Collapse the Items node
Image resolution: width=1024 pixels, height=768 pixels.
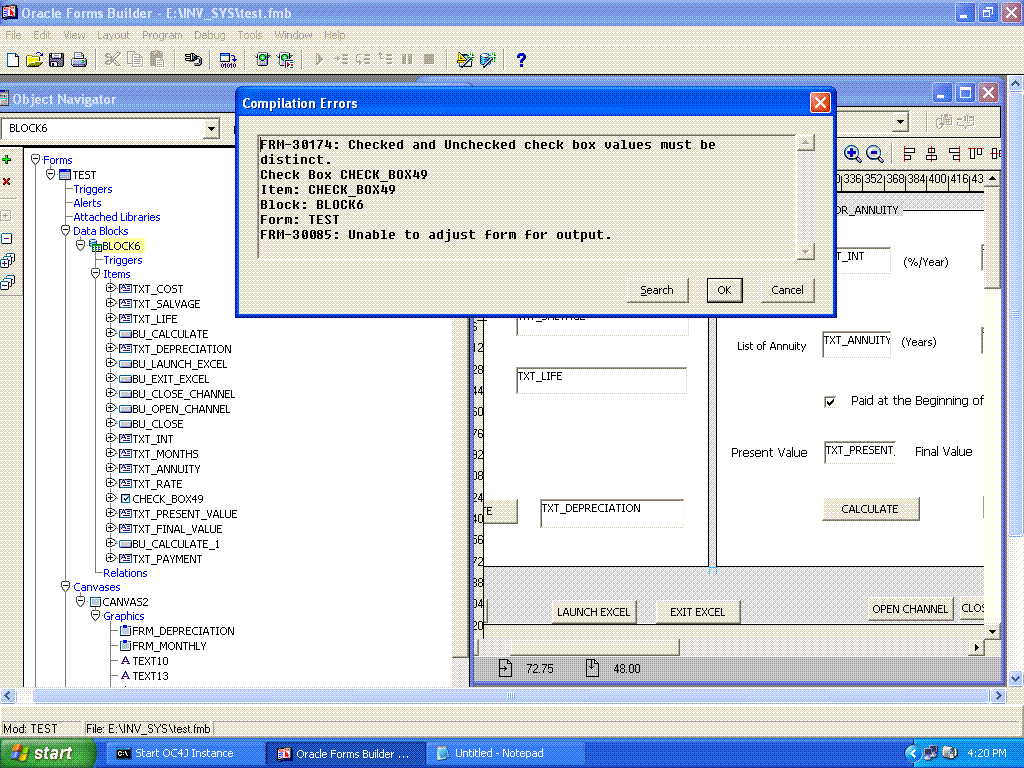pos(95,274)
